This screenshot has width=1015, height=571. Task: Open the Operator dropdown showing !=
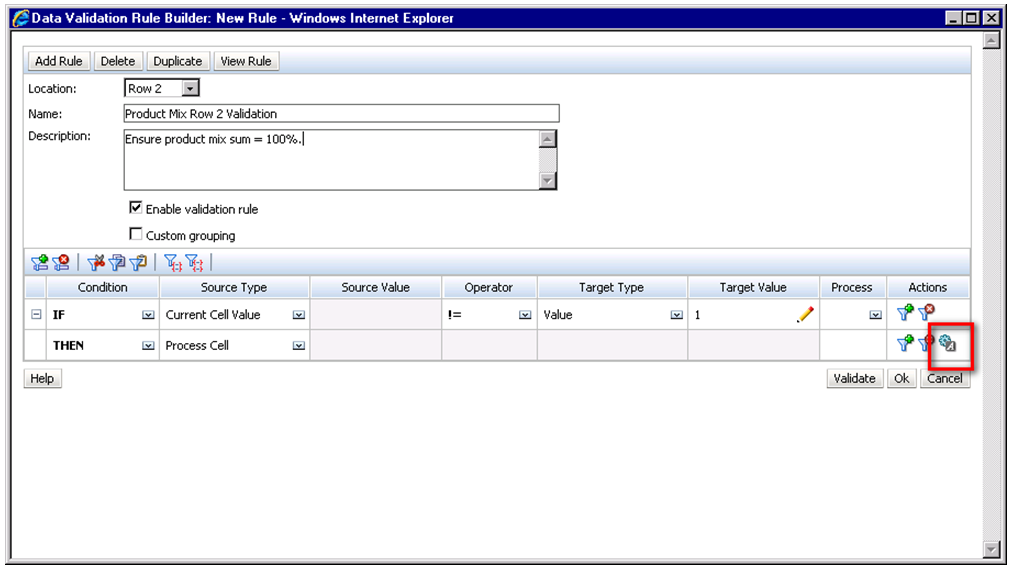pos(525,315)
